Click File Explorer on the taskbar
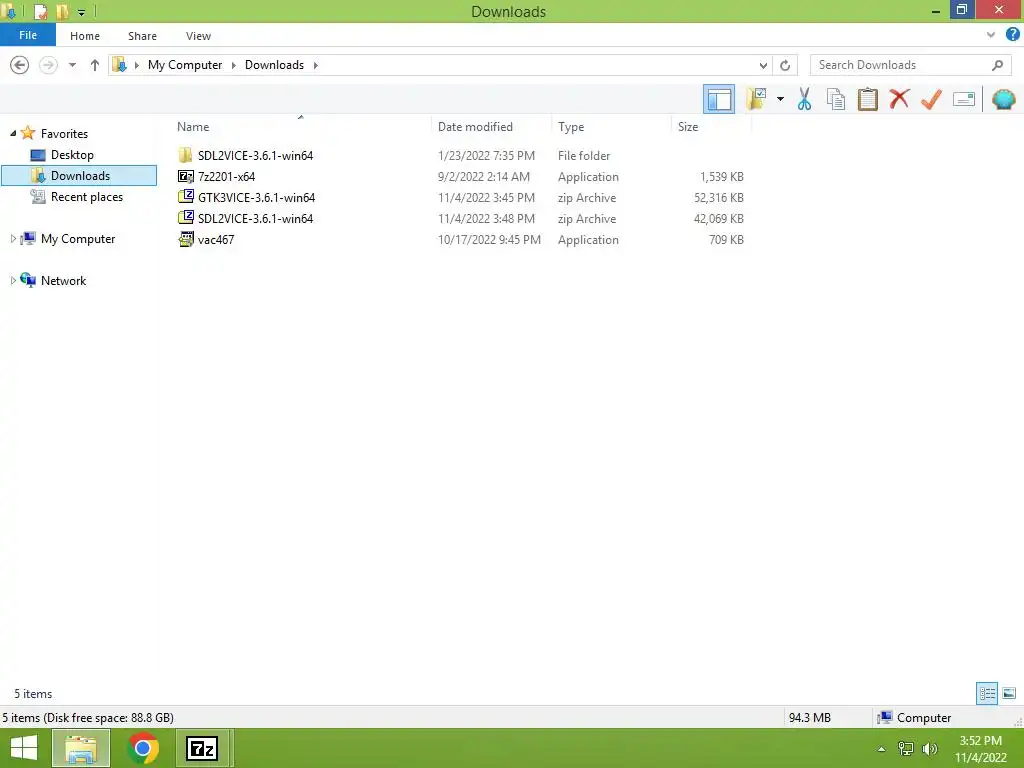 point(81,748)
